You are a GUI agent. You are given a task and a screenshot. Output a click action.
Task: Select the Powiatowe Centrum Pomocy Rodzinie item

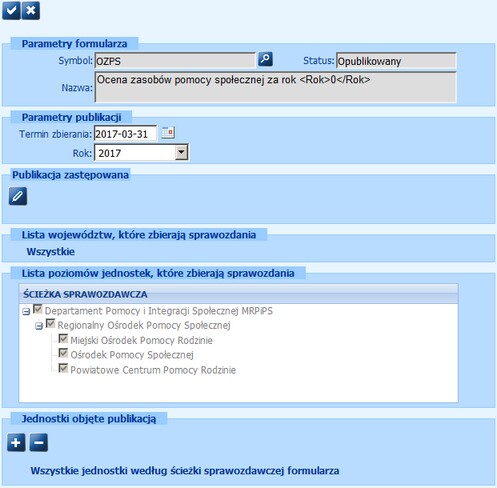pos(153,370)
